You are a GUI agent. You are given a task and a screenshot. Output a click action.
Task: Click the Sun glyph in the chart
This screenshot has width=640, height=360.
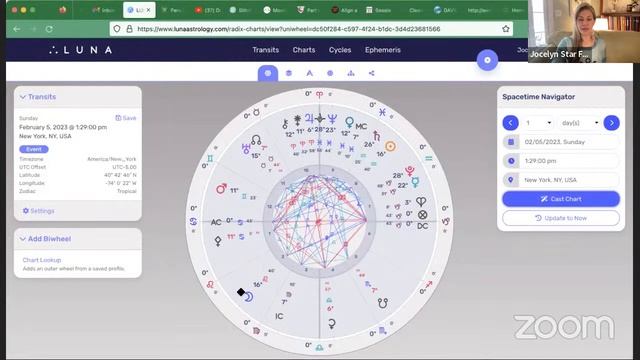(390, 146)
